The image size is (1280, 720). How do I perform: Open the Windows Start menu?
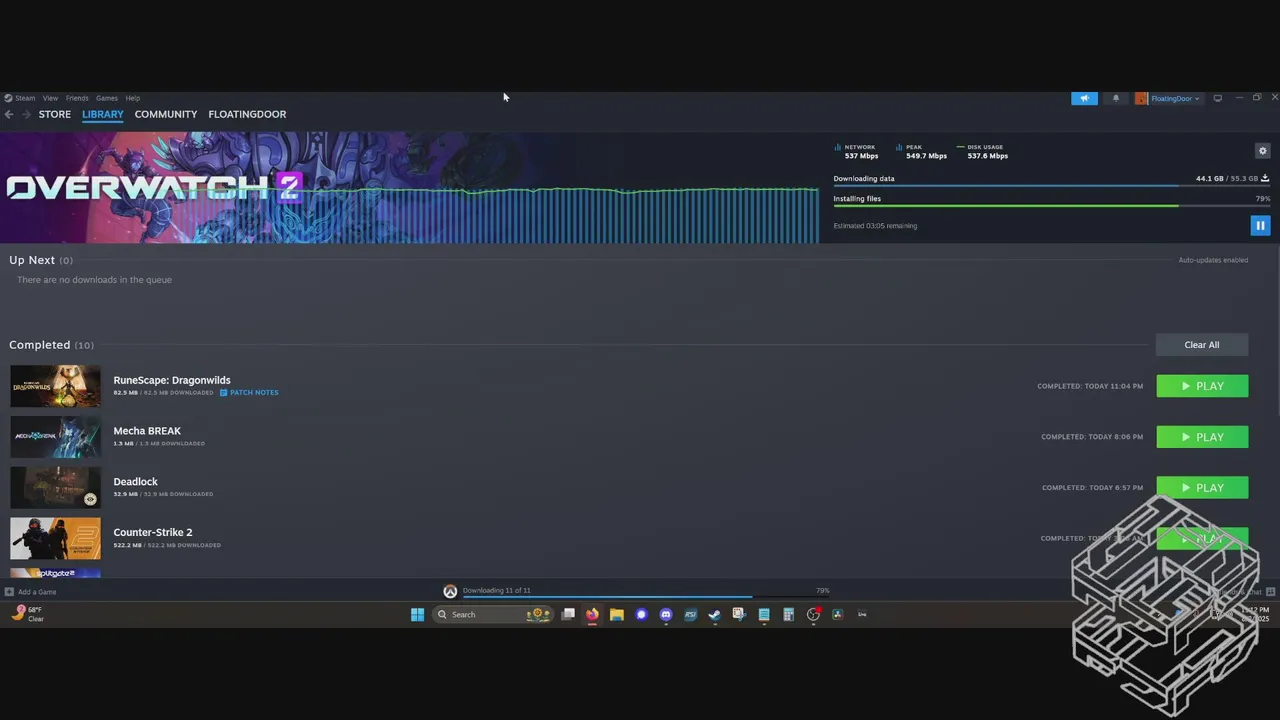[x=417, y=614]
